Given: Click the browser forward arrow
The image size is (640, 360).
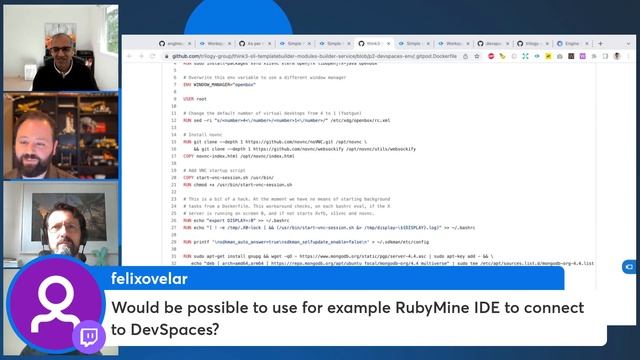Looking at the screenshot, I should [141, 56].
